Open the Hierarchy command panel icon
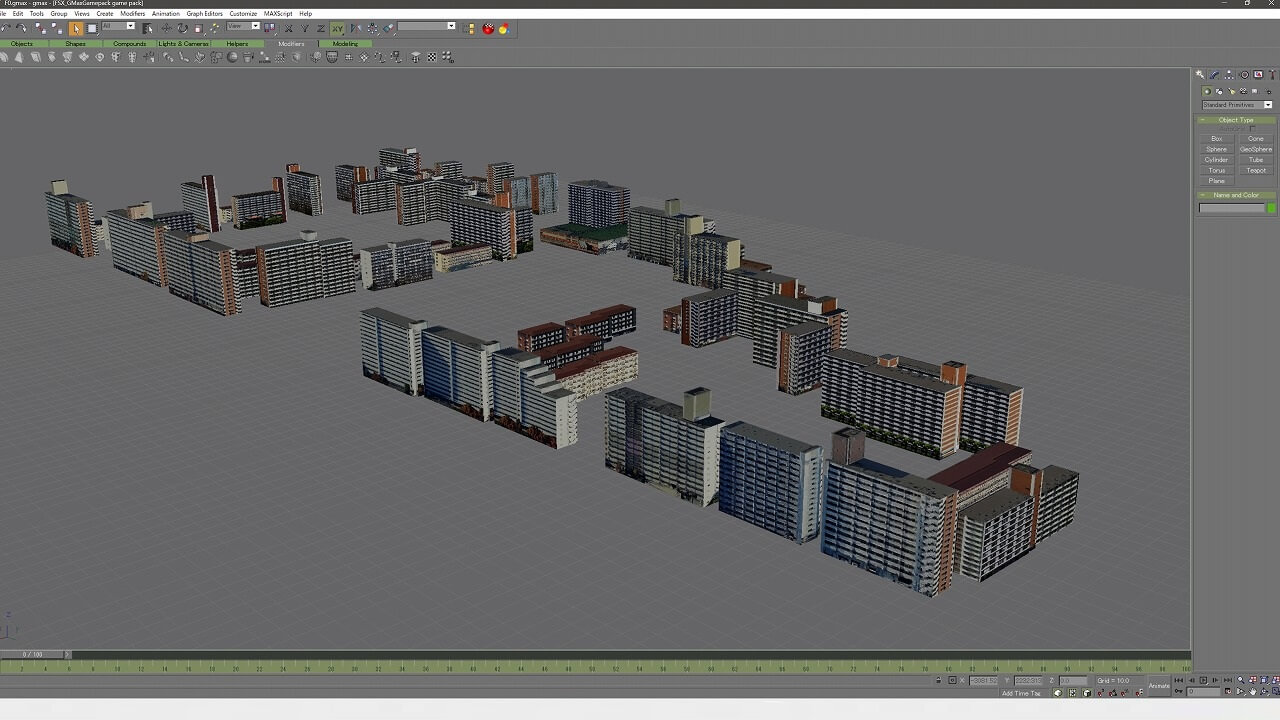The image size is (1280, 720). tap(1229, 75)
